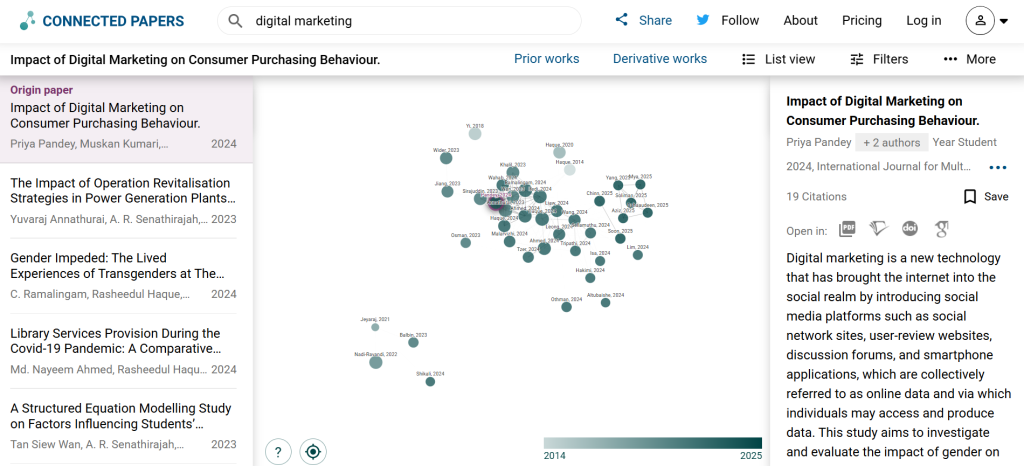Image resolution: width=1024 pixels, height=466 pixels.
Task: Expand the '+ 2 authors' list
Action: [x=890, y=143]
